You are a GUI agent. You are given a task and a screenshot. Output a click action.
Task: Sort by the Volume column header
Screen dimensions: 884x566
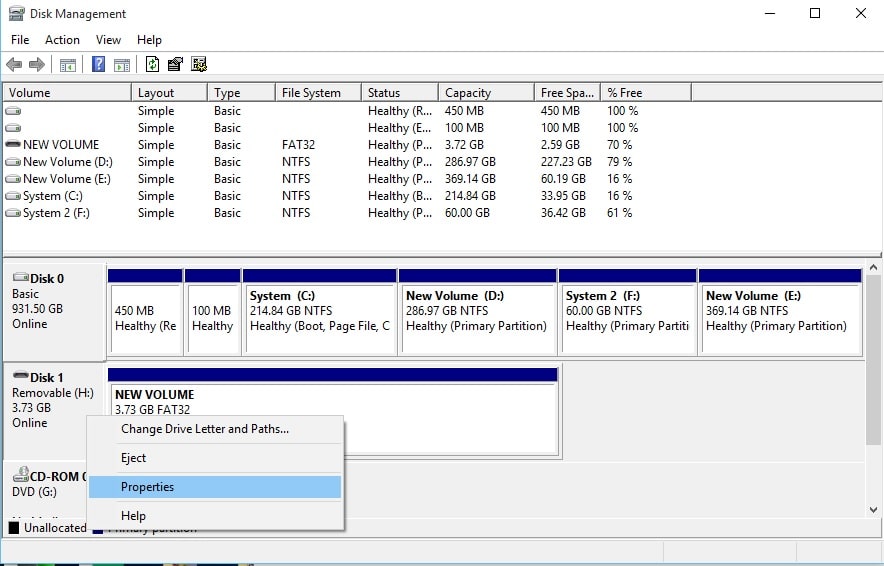[67, 92]
